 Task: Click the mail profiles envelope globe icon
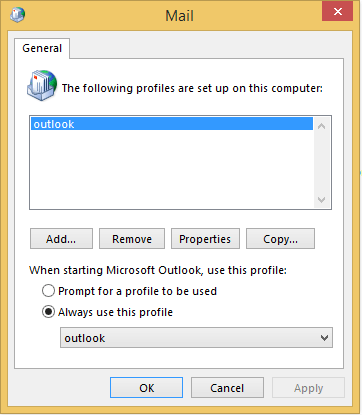(x=42, y=85)
